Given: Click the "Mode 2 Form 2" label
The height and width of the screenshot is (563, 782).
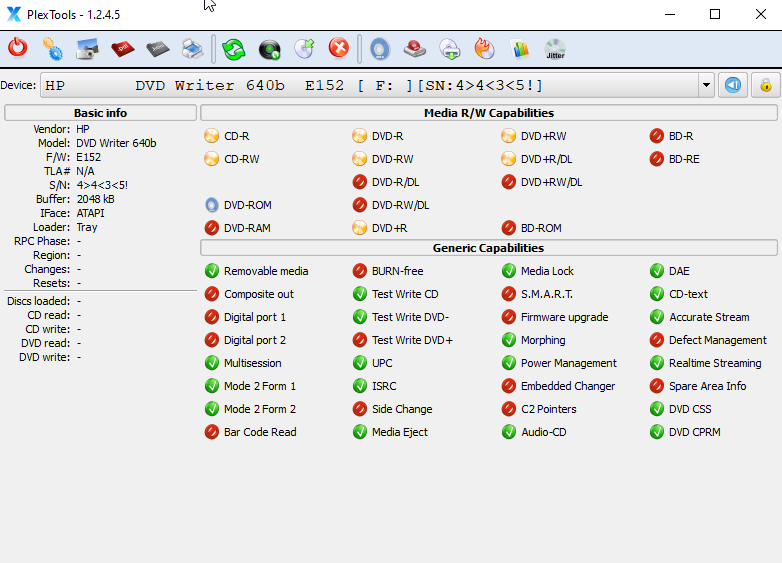Looking at the screenshot, I should pos(260,409).
